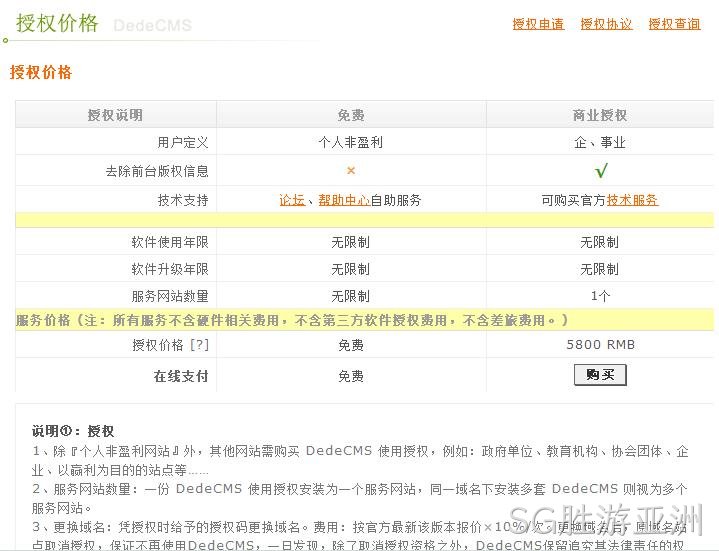This screenshot has width=719, height=551.
Task: Click the 软件升级年限 row label
Action: (x=170, y=269)
